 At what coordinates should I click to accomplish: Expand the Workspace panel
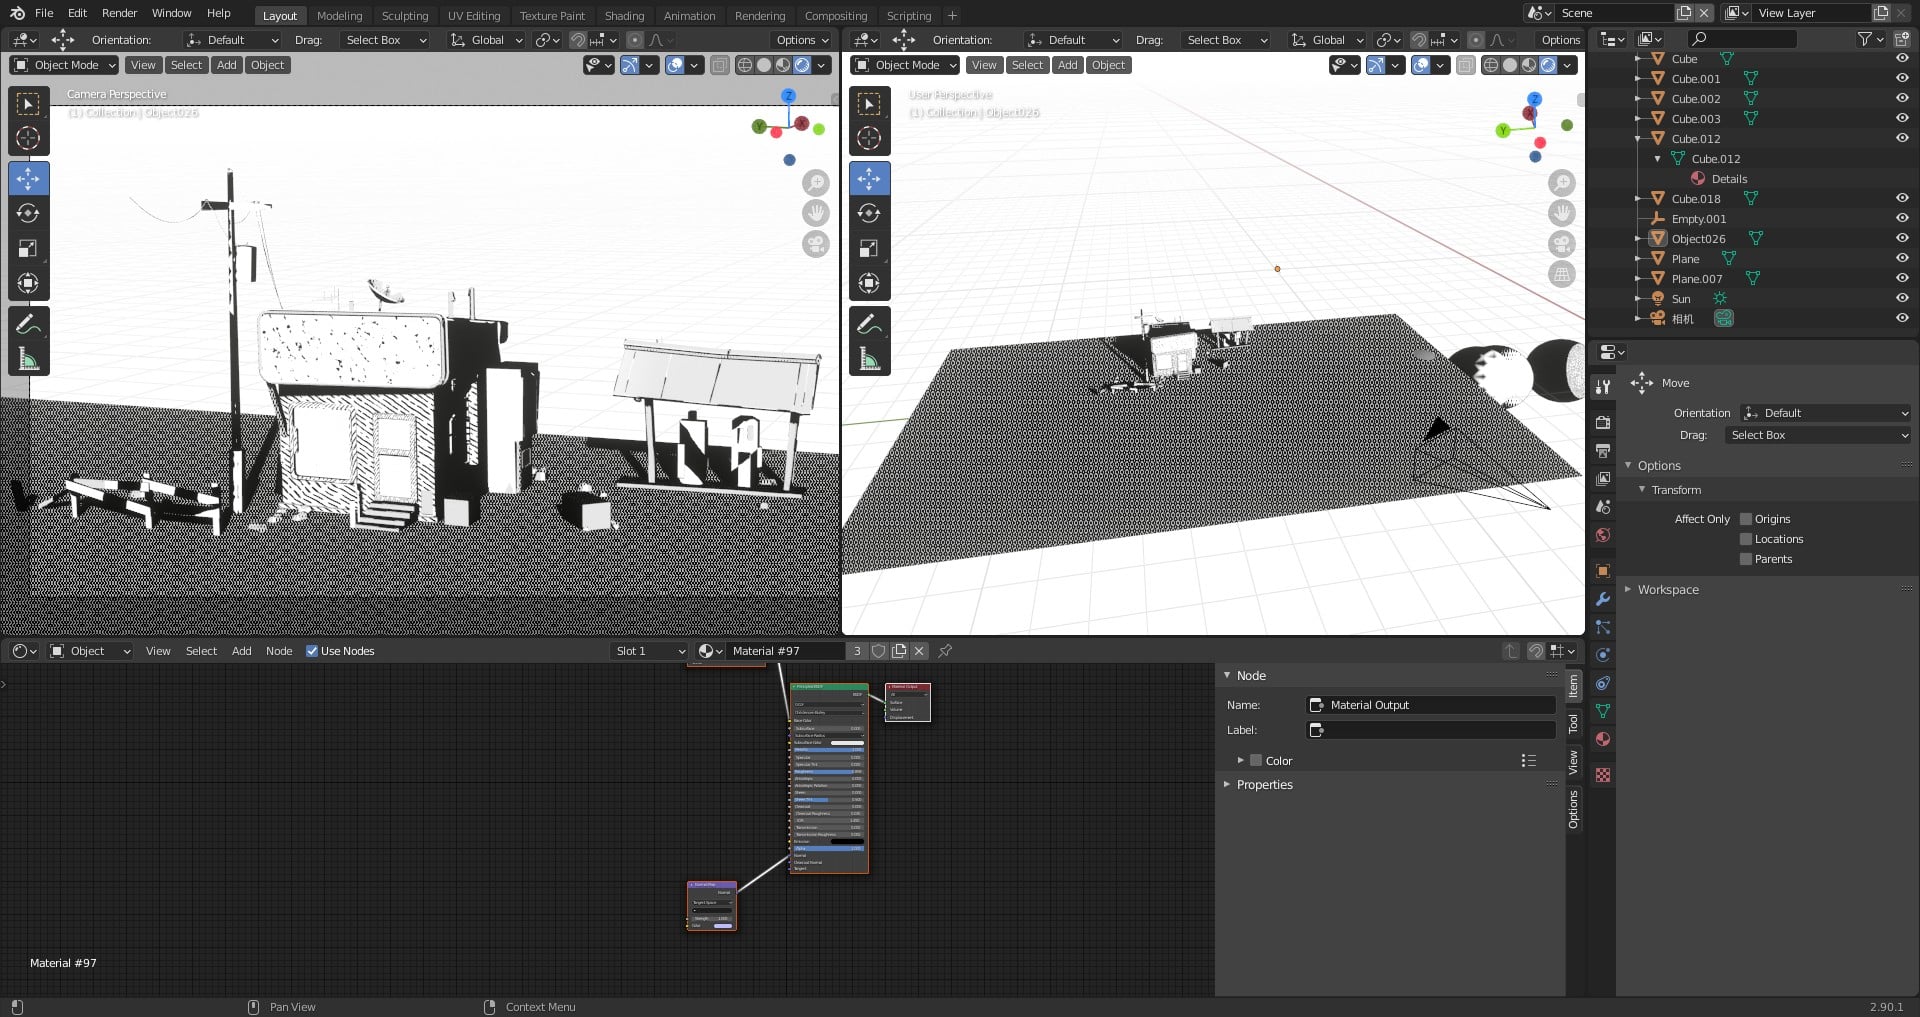click(x=1667, y=590)
